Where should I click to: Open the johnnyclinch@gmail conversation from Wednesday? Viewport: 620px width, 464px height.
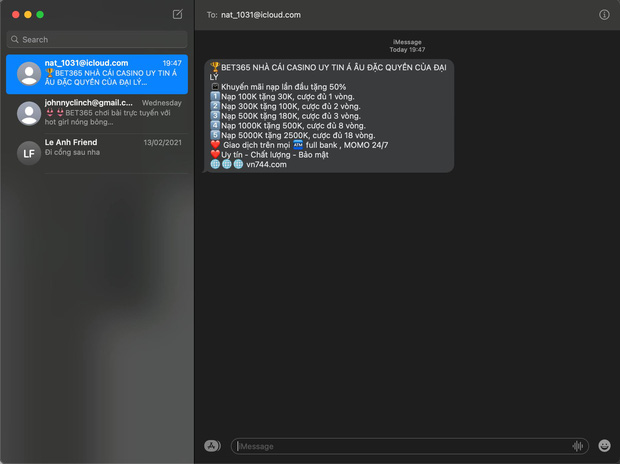[x=110, y=113]
